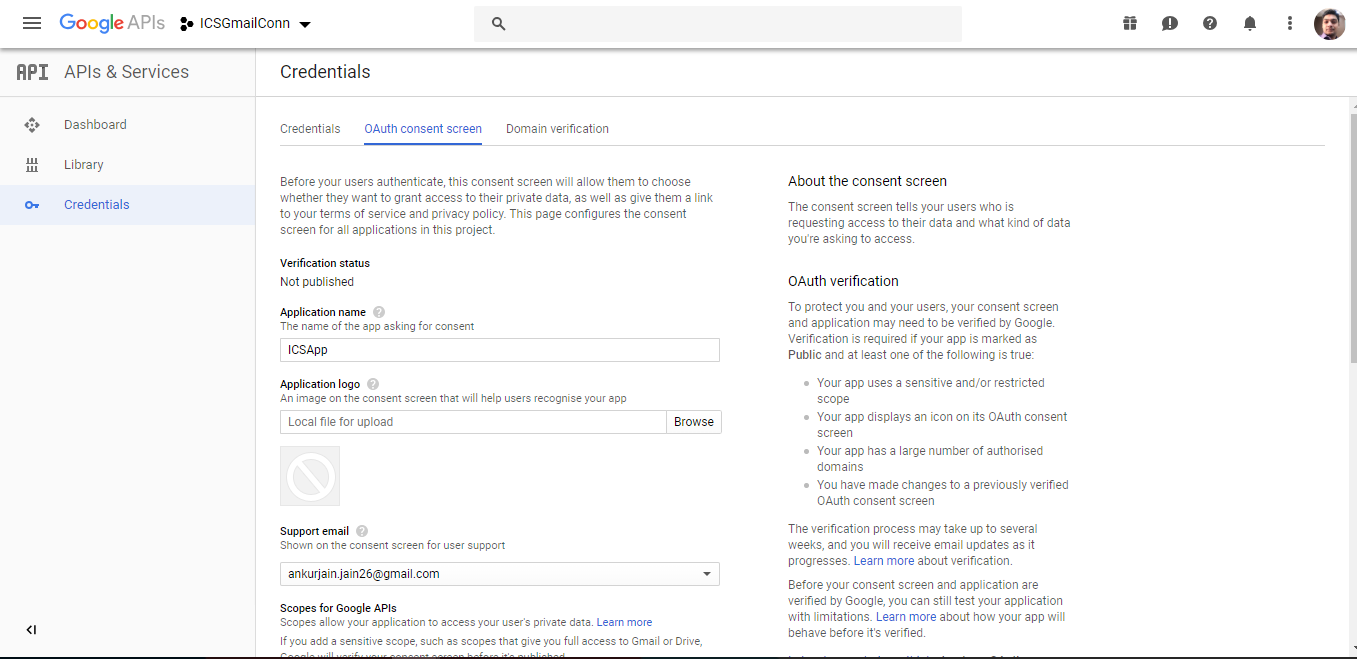Click the help question mark icon
The width and height of the screenshot is (1357, 659).
tap(1210, 23)
